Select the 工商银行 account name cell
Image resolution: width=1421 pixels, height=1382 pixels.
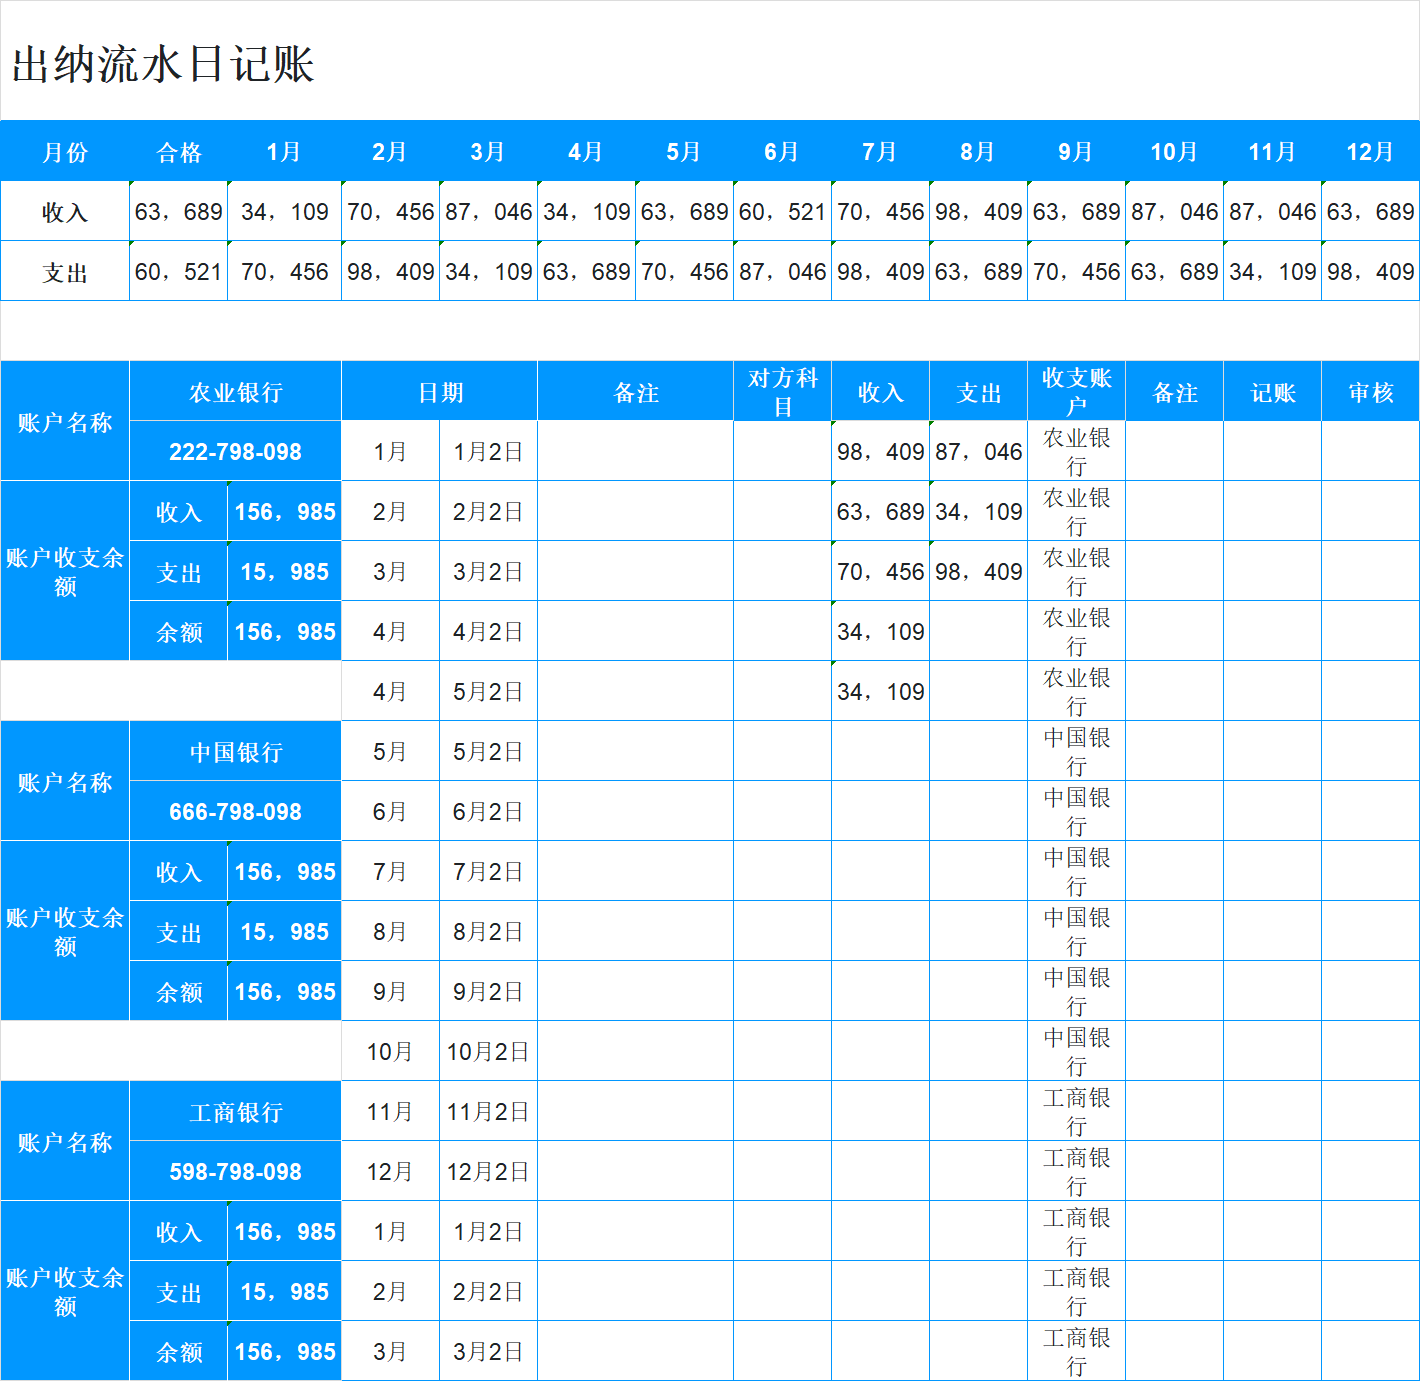coord(235,1110)
